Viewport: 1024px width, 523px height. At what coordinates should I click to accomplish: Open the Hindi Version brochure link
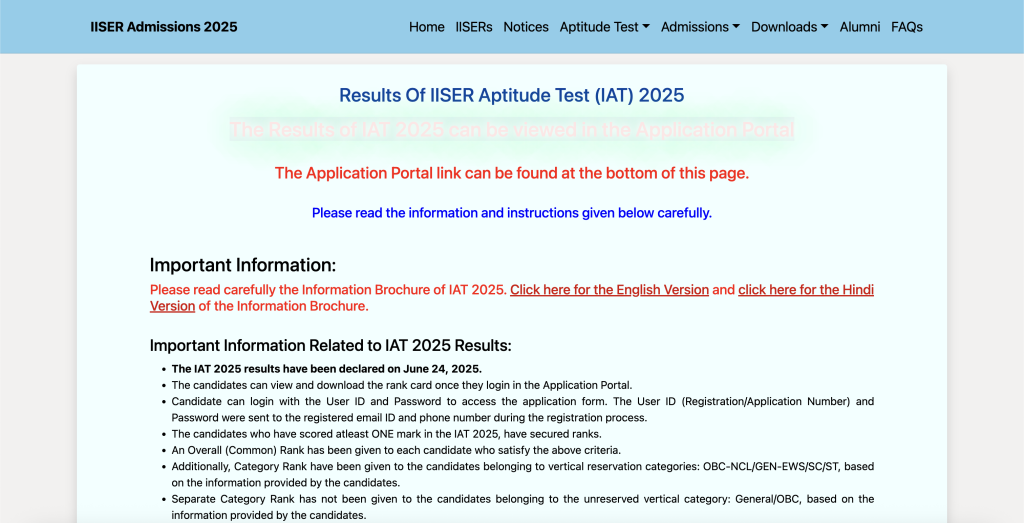806,290
